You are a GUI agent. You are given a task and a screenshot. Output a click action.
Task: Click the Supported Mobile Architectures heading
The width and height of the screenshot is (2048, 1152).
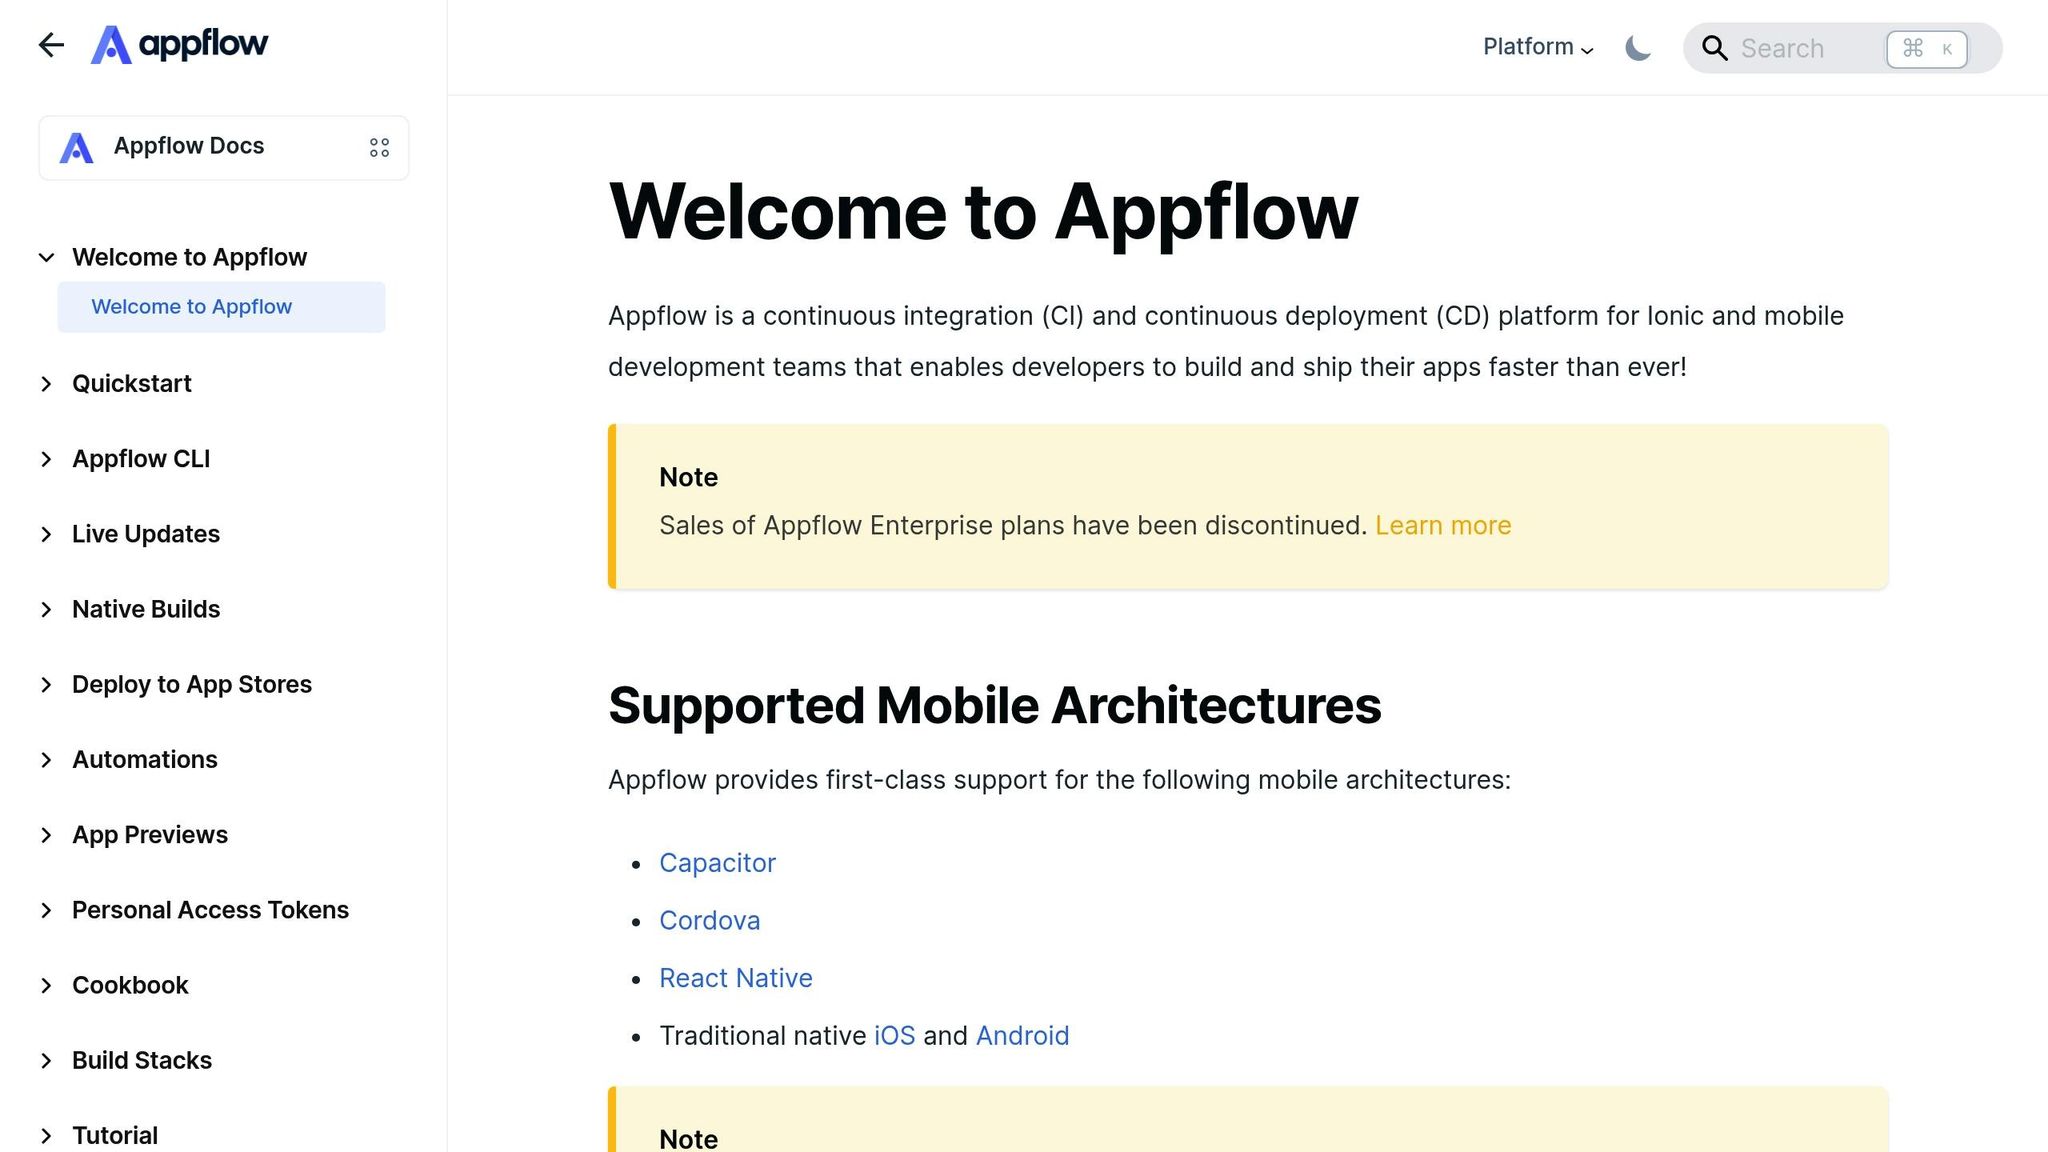[995, 706]
